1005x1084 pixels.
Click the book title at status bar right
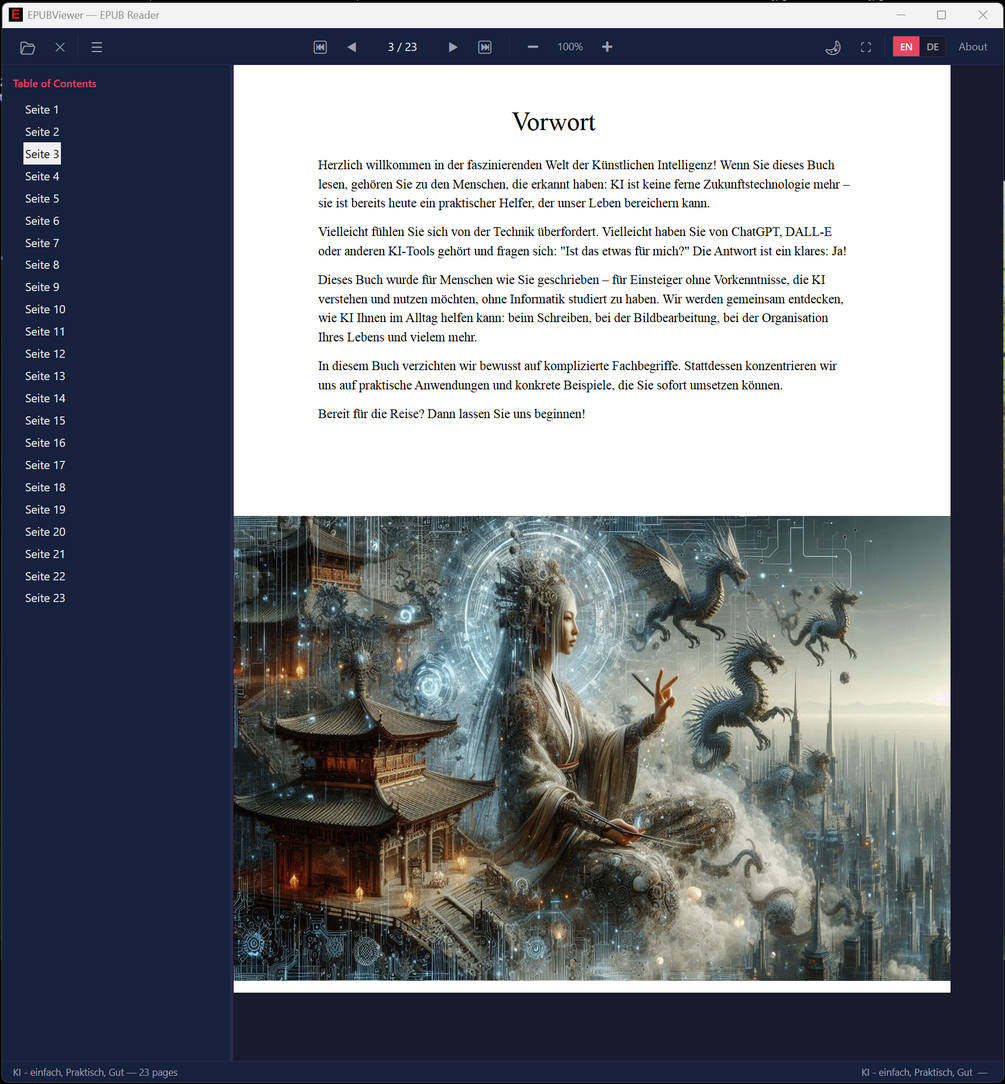(916, 1072)
